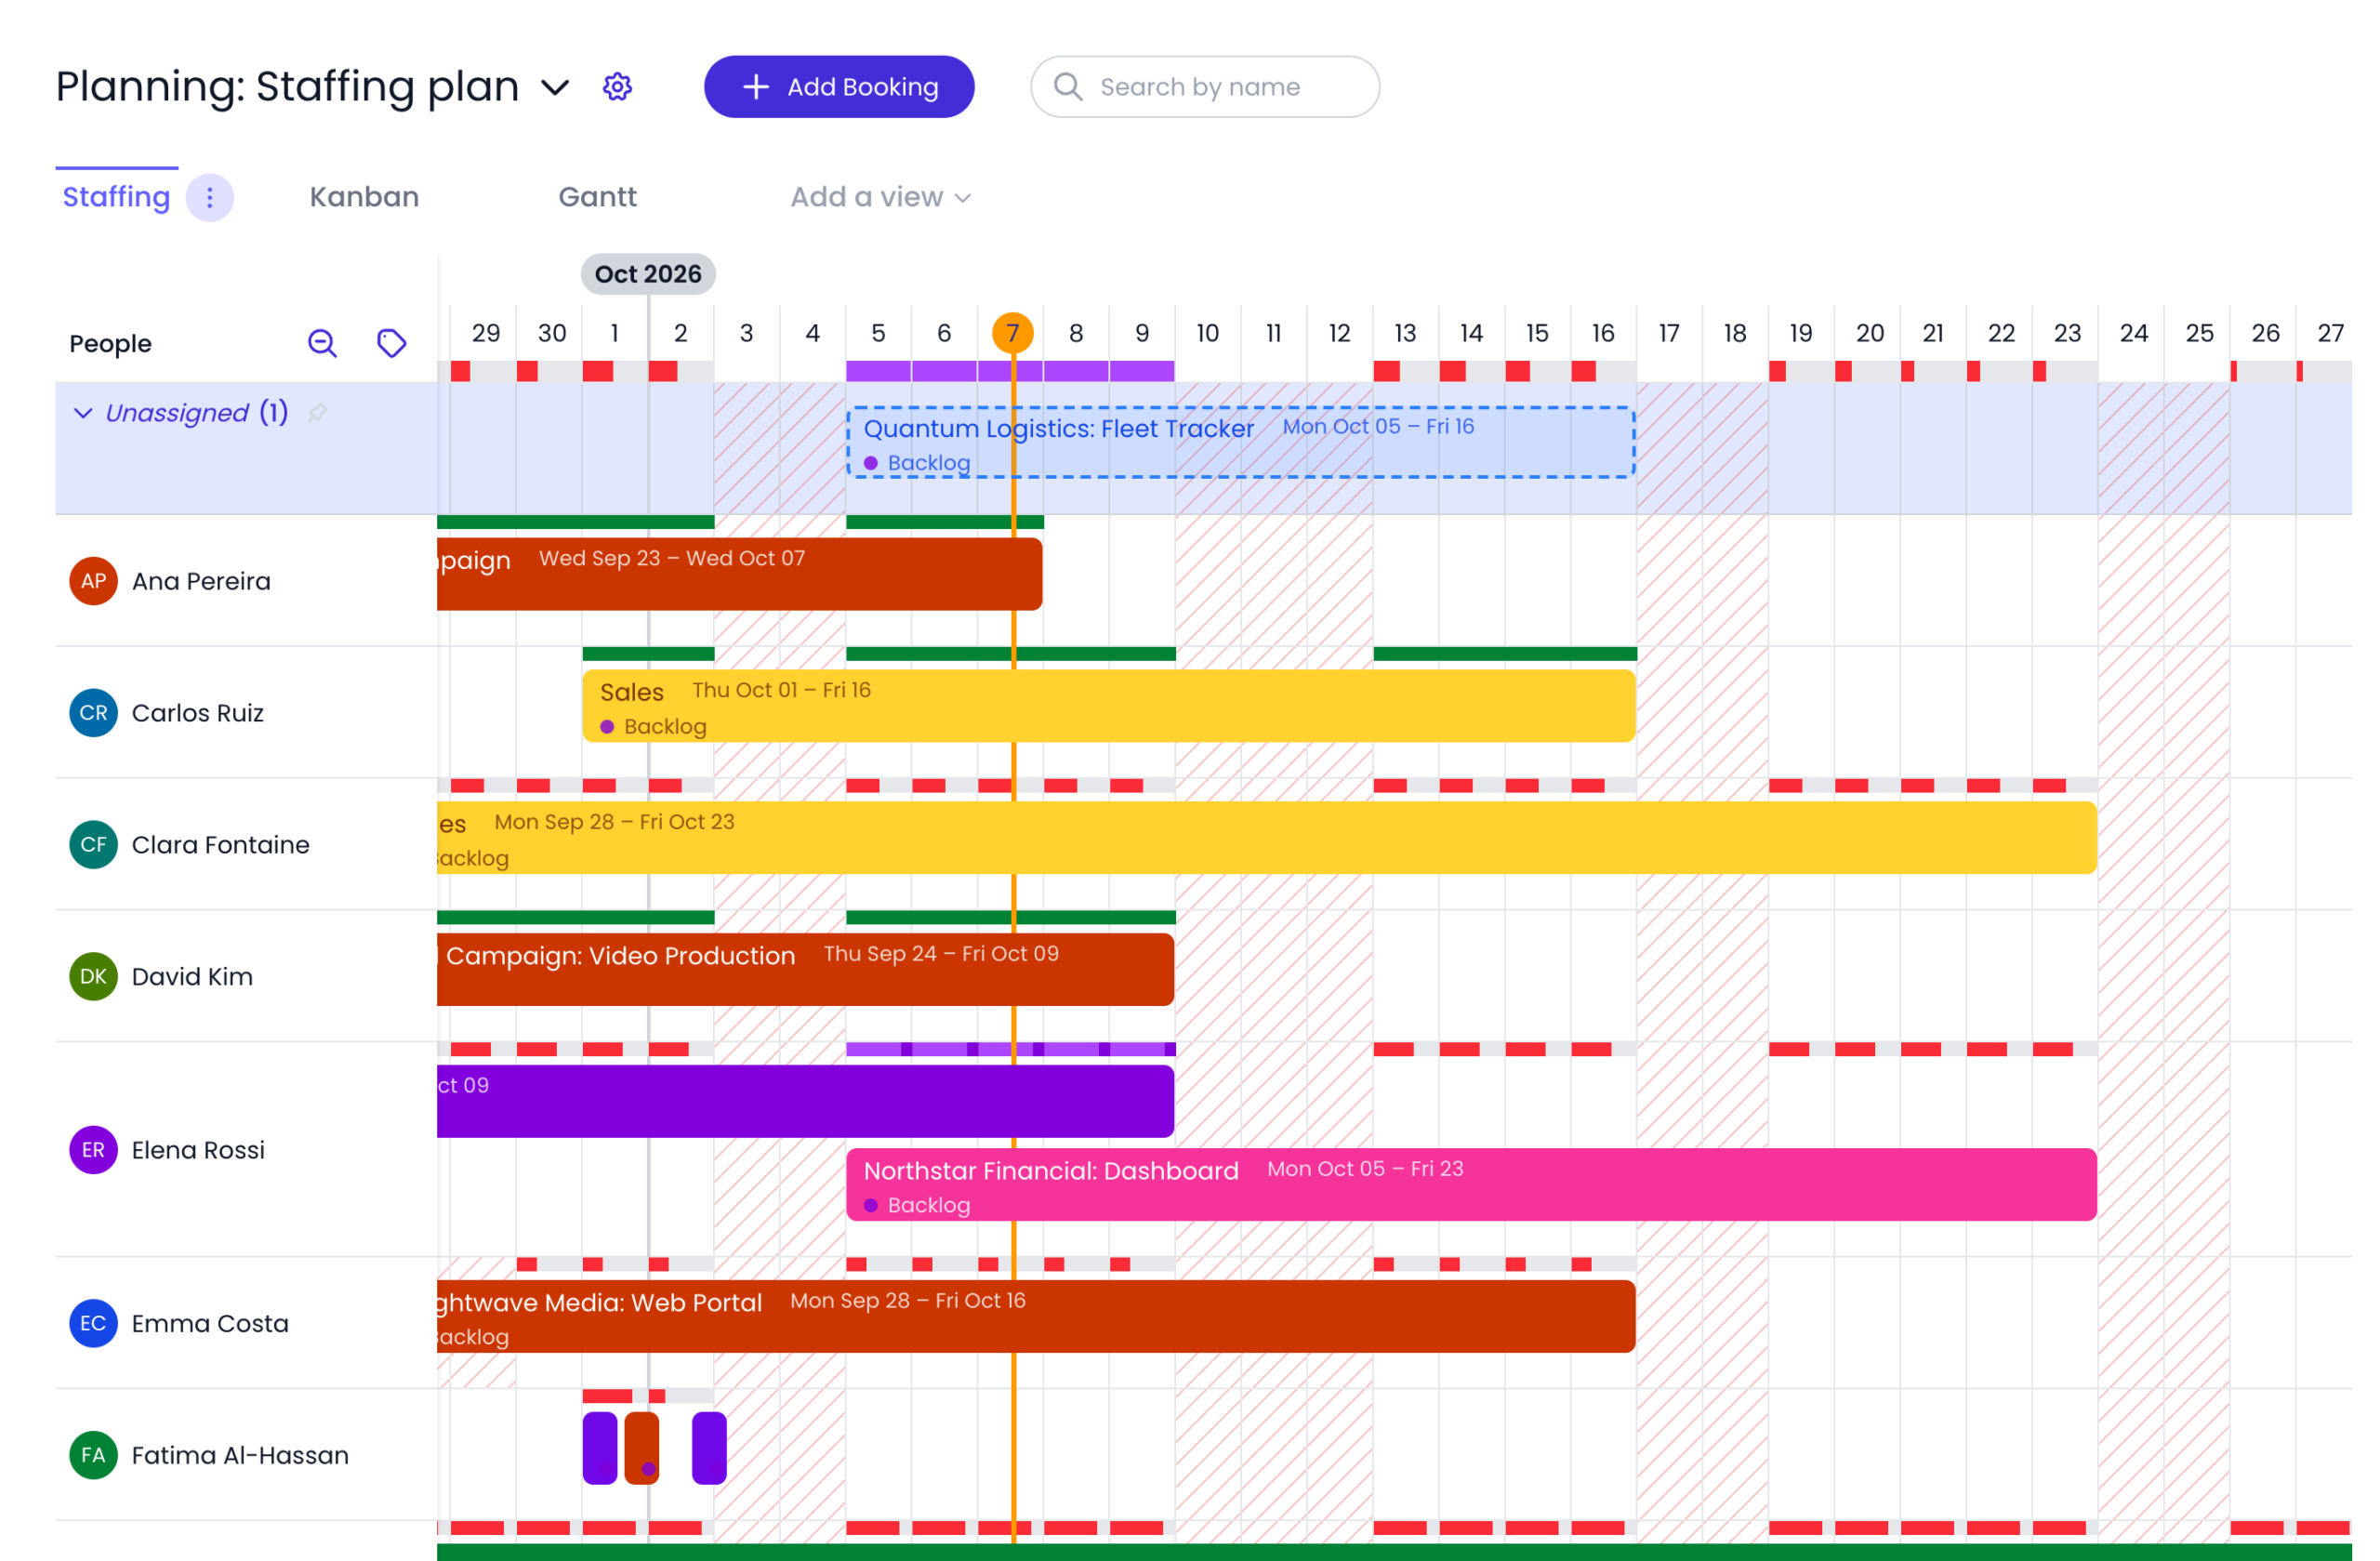Click the pin icon next to Unassigned
Image resolution: width=2380 pixels, height=1561 pixels.
pos(317,412)
